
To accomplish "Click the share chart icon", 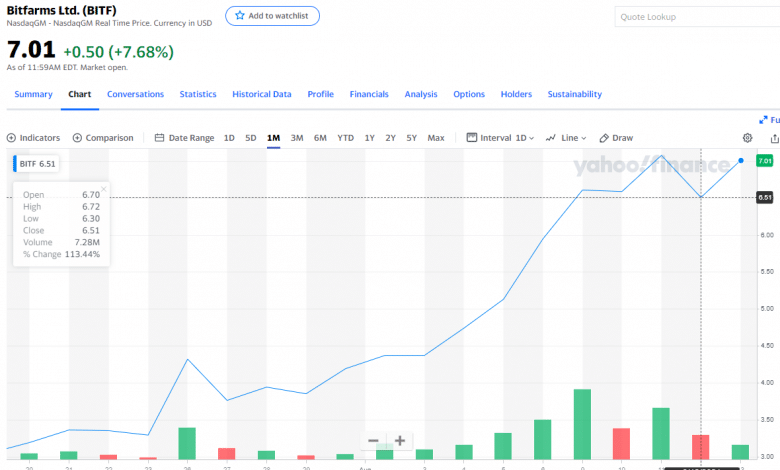I will point(775,138).
